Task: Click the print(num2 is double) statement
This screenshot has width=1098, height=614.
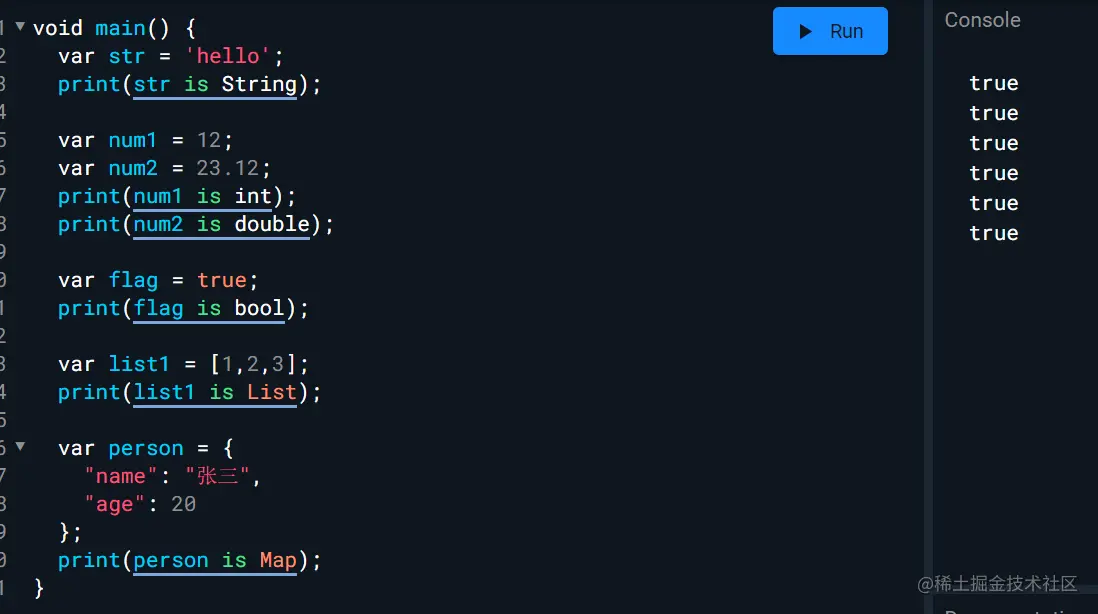Action: [x=196, y=225]
